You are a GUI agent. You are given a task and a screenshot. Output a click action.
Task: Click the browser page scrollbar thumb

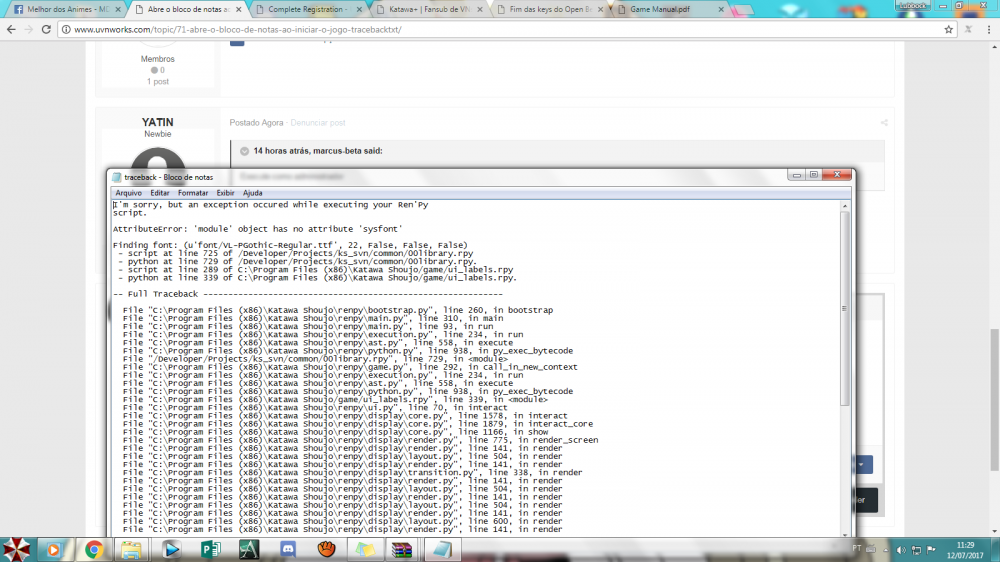[x=994, y=400]
